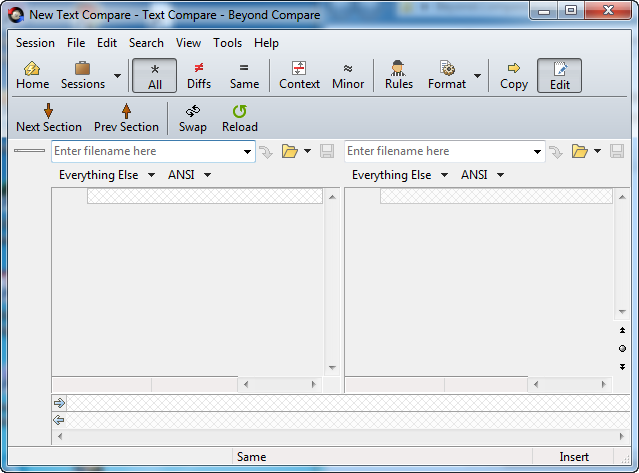Jump to Prev Section
The height and width of the screenshot is (473, 639).
[126, 118]
